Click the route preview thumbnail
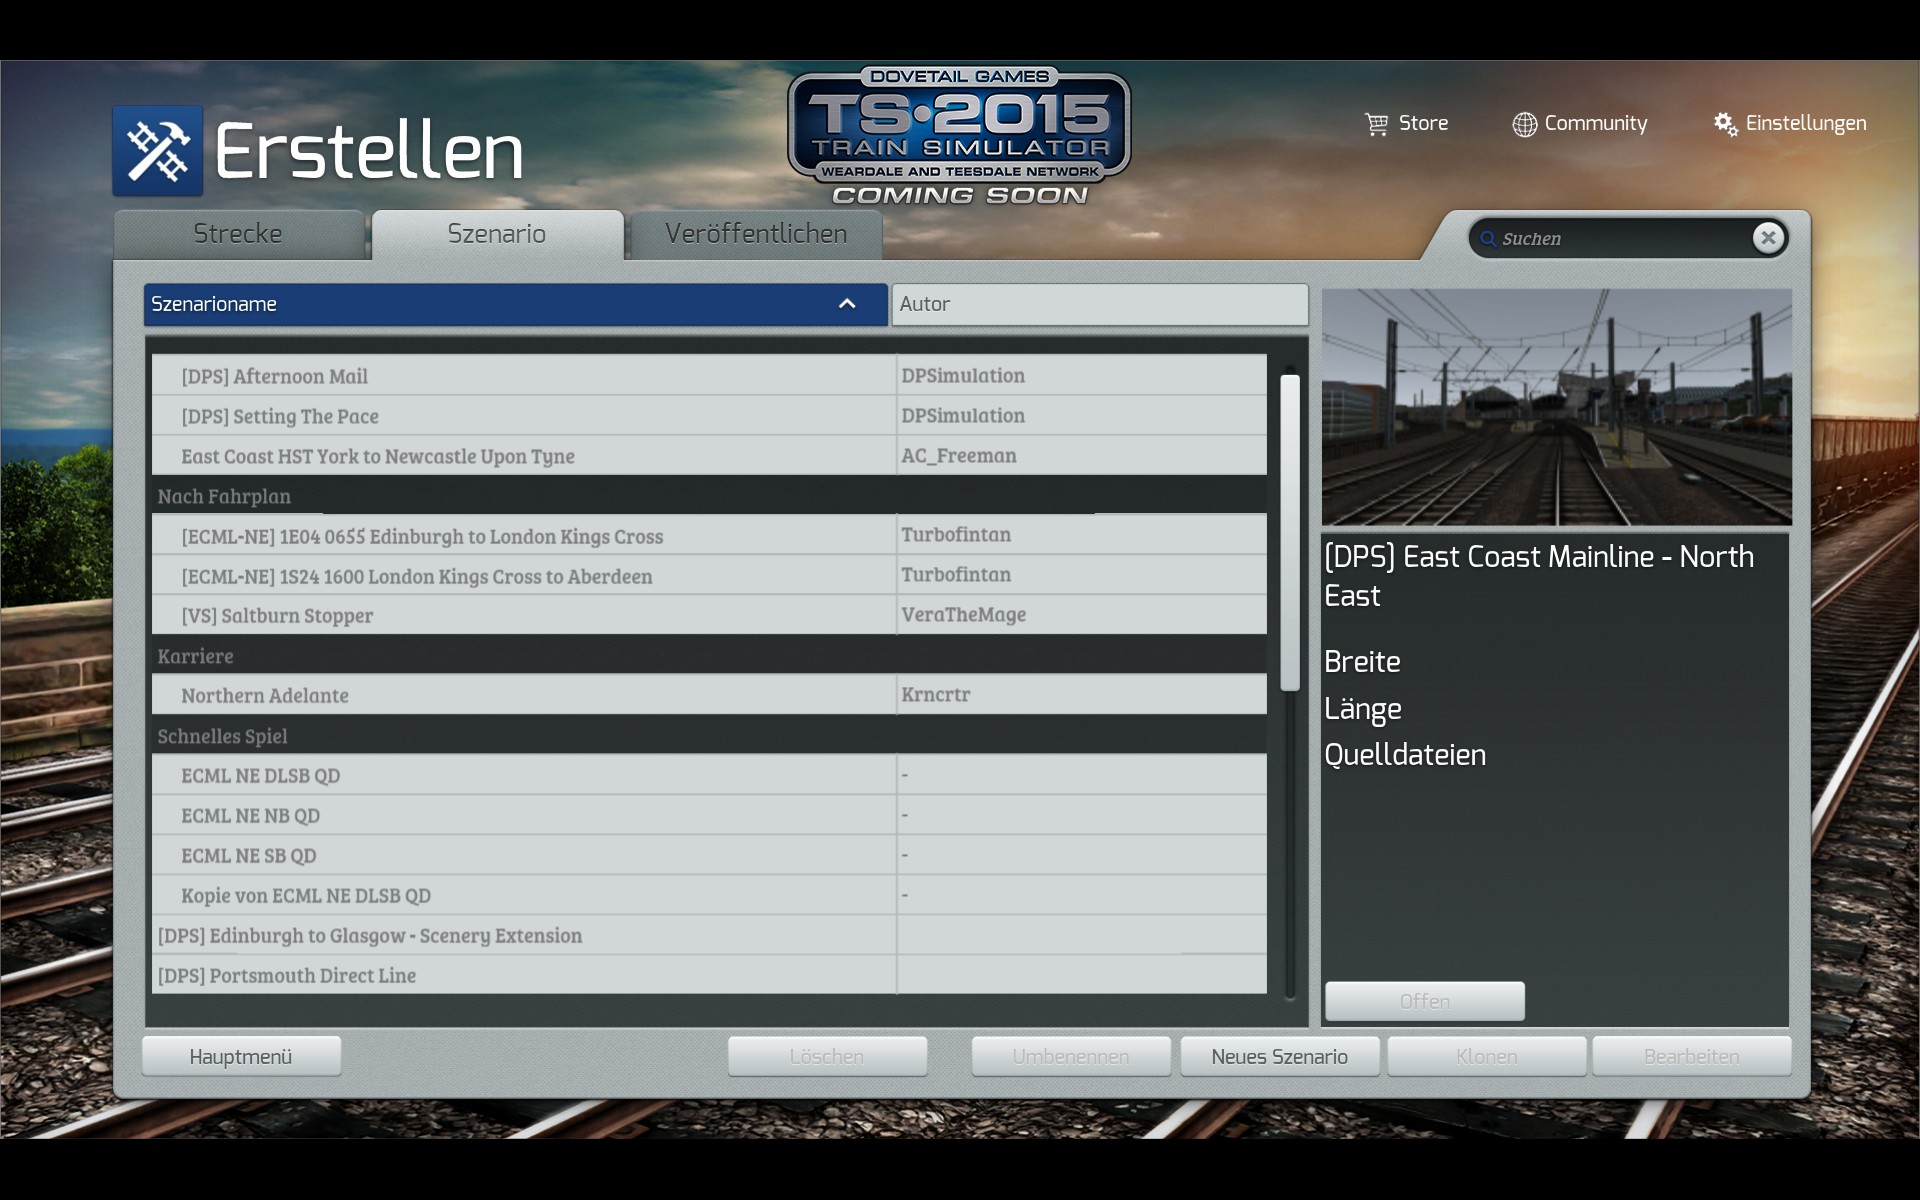Screen dimensions: 1920x1200 tap(1556, 407)
